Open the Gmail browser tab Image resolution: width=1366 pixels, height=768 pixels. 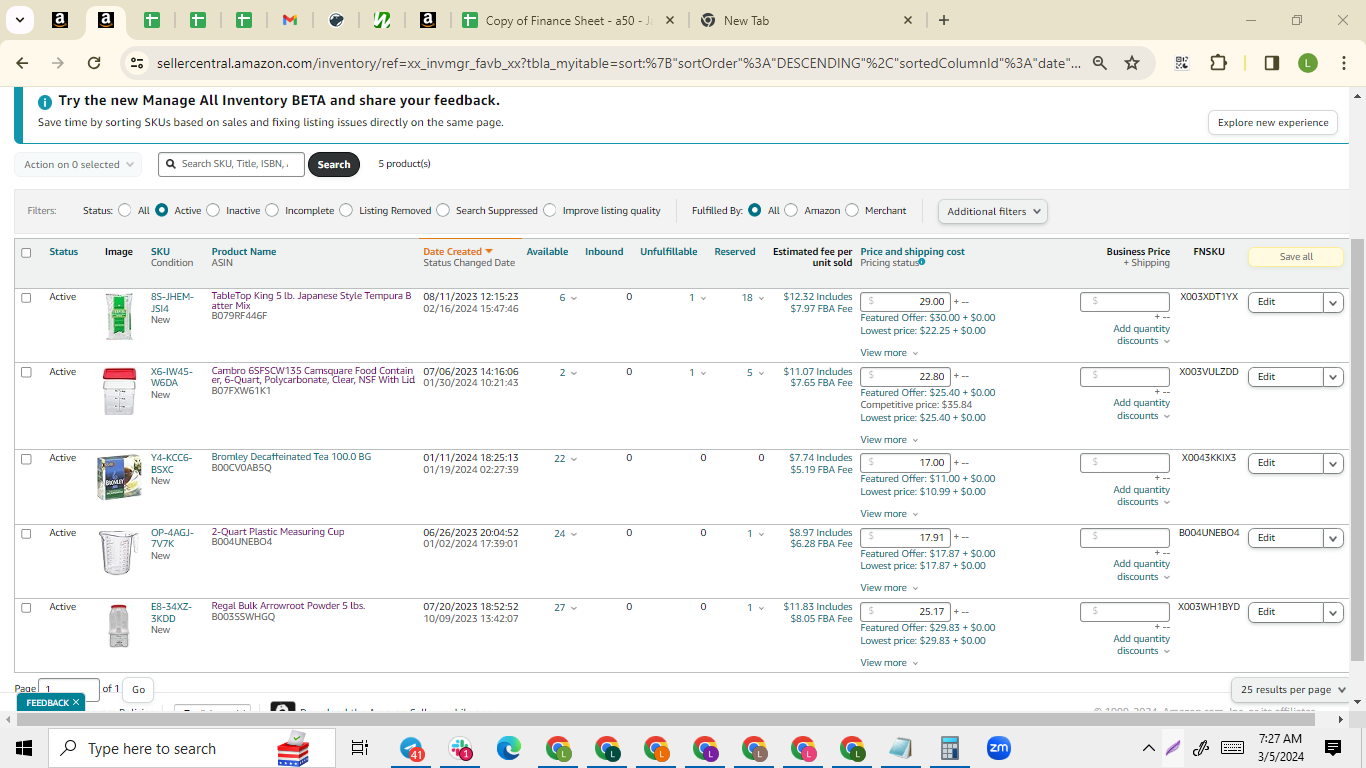(290, 20)
